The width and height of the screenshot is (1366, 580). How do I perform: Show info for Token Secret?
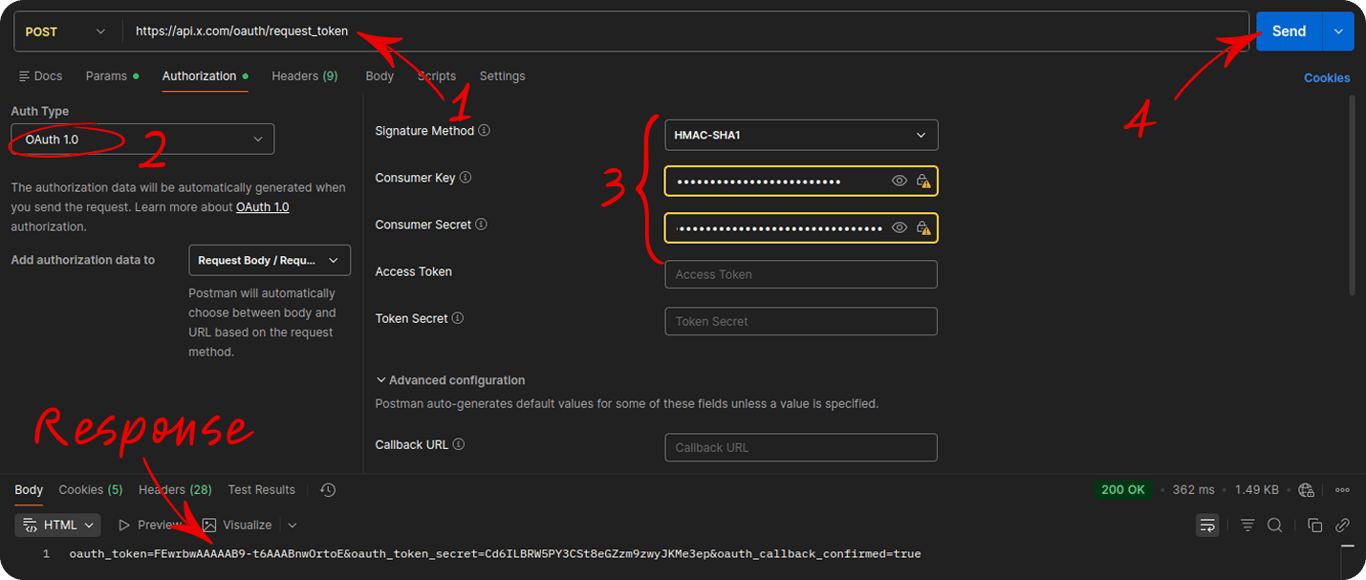tap(457, 319)
